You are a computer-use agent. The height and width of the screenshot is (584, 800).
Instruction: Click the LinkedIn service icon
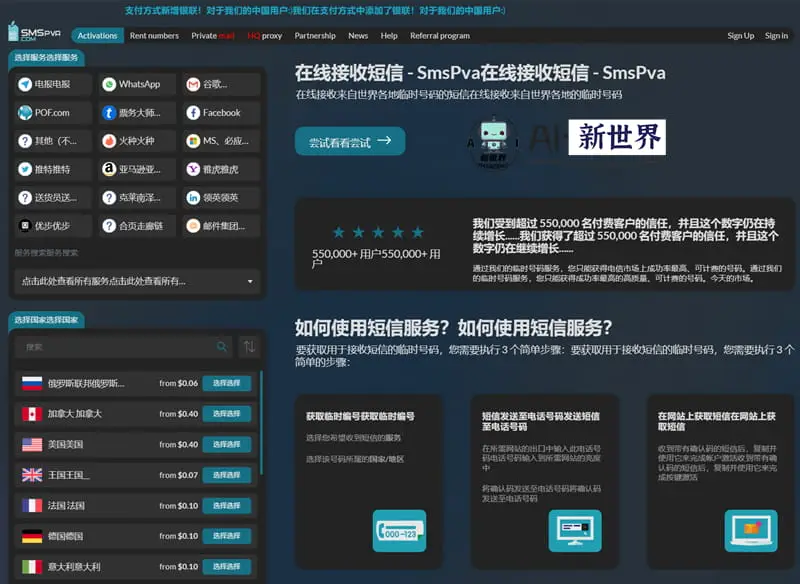pos(193,198)
